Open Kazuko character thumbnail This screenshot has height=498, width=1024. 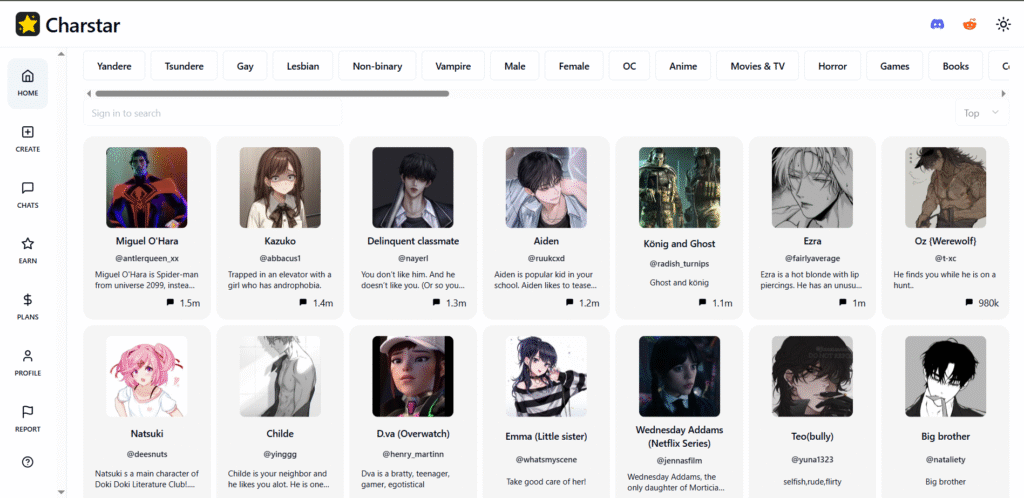tap(280, 187)
